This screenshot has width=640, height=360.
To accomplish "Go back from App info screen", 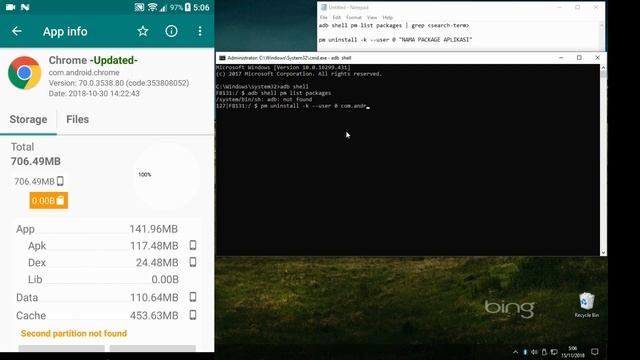I will tap(17, 31).
